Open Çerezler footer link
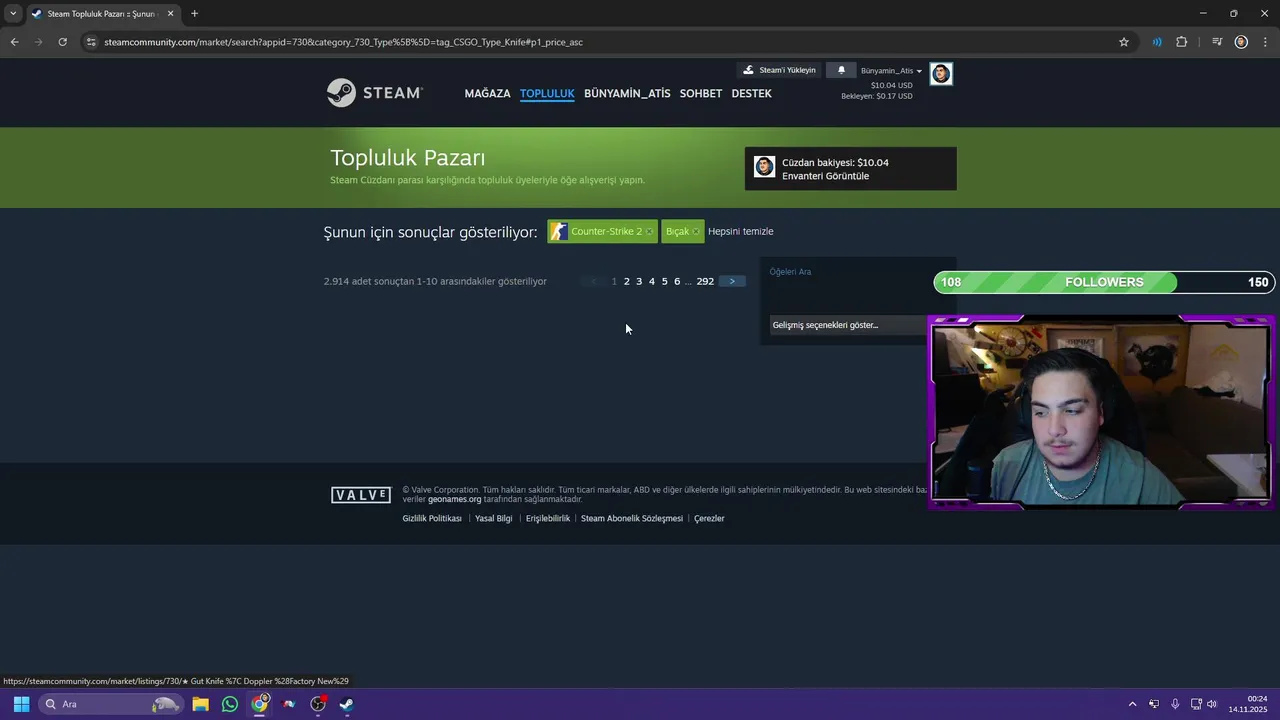This screenshot has height=720, width=1280. (x=709, y=518)
